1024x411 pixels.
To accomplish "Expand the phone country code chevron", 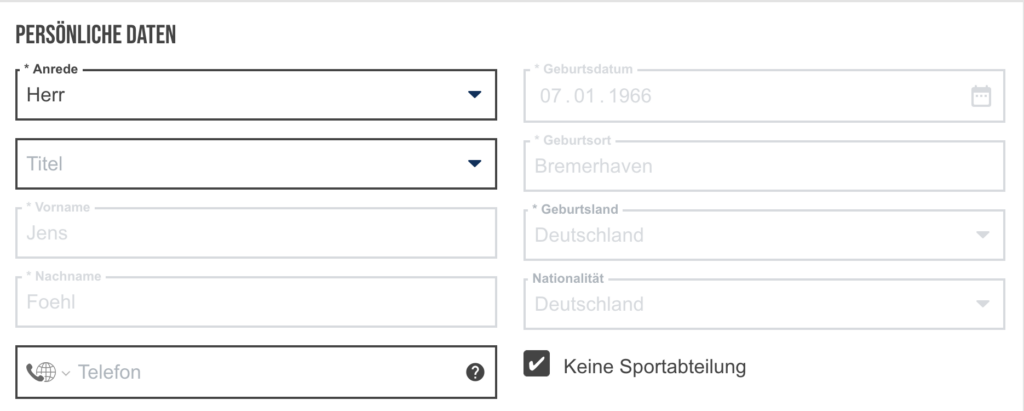I will (66, 374).
